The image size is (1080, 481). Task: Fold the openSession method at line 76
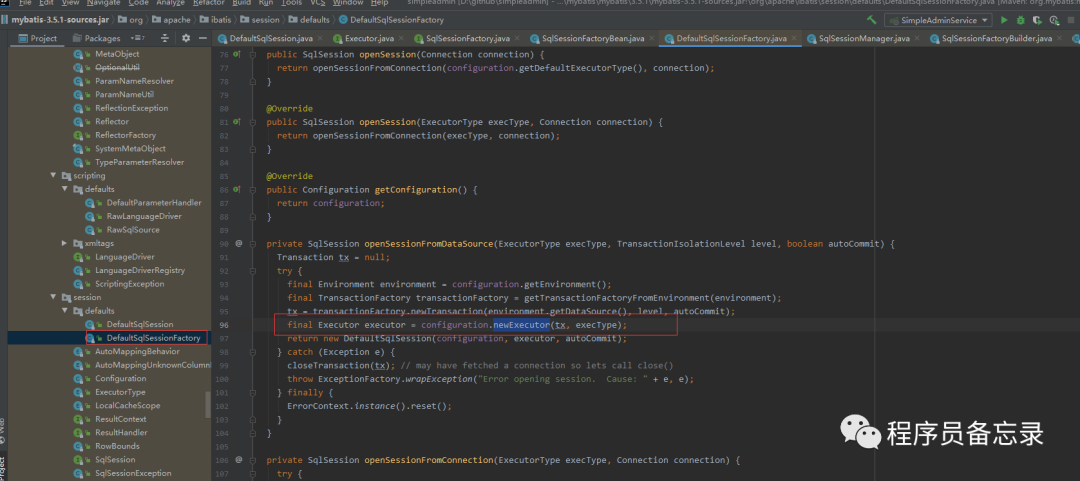[253, 54]
